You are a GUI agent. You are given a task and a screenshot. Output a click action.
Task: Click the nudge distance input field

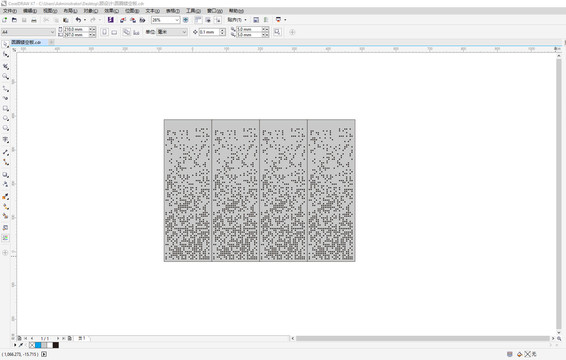[x=209, y=32]
